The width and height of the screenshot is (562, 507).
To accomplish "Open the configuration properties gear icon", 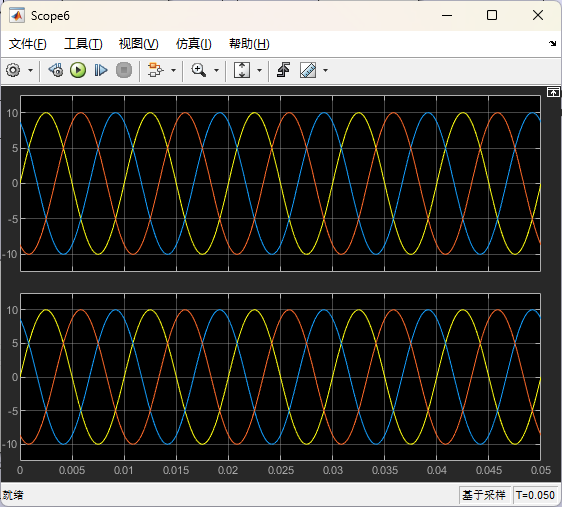I will click(x=13, y=70).
